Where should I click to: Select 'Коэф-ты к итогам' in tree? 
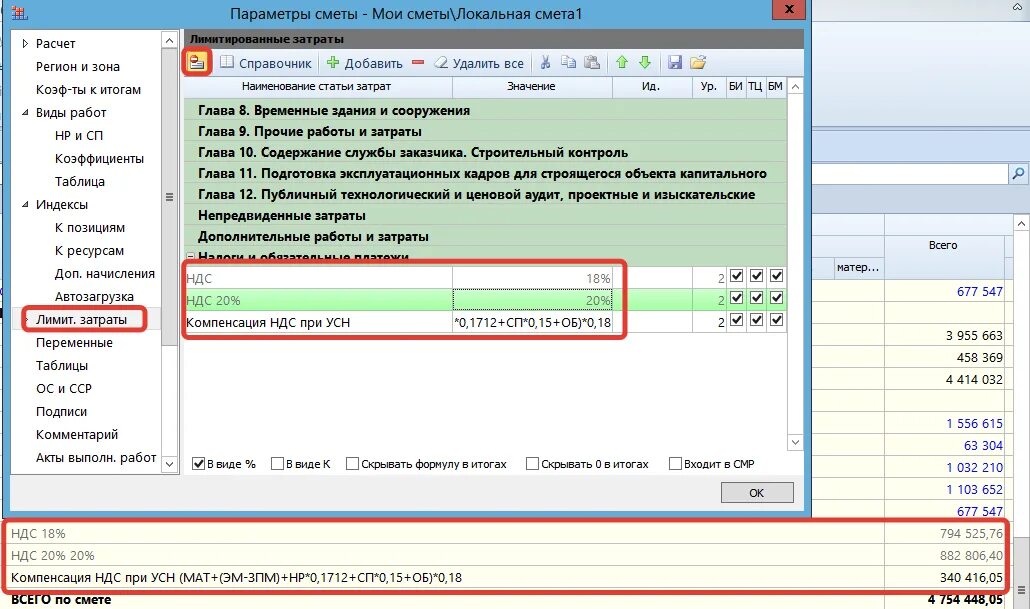coord(88,89)
